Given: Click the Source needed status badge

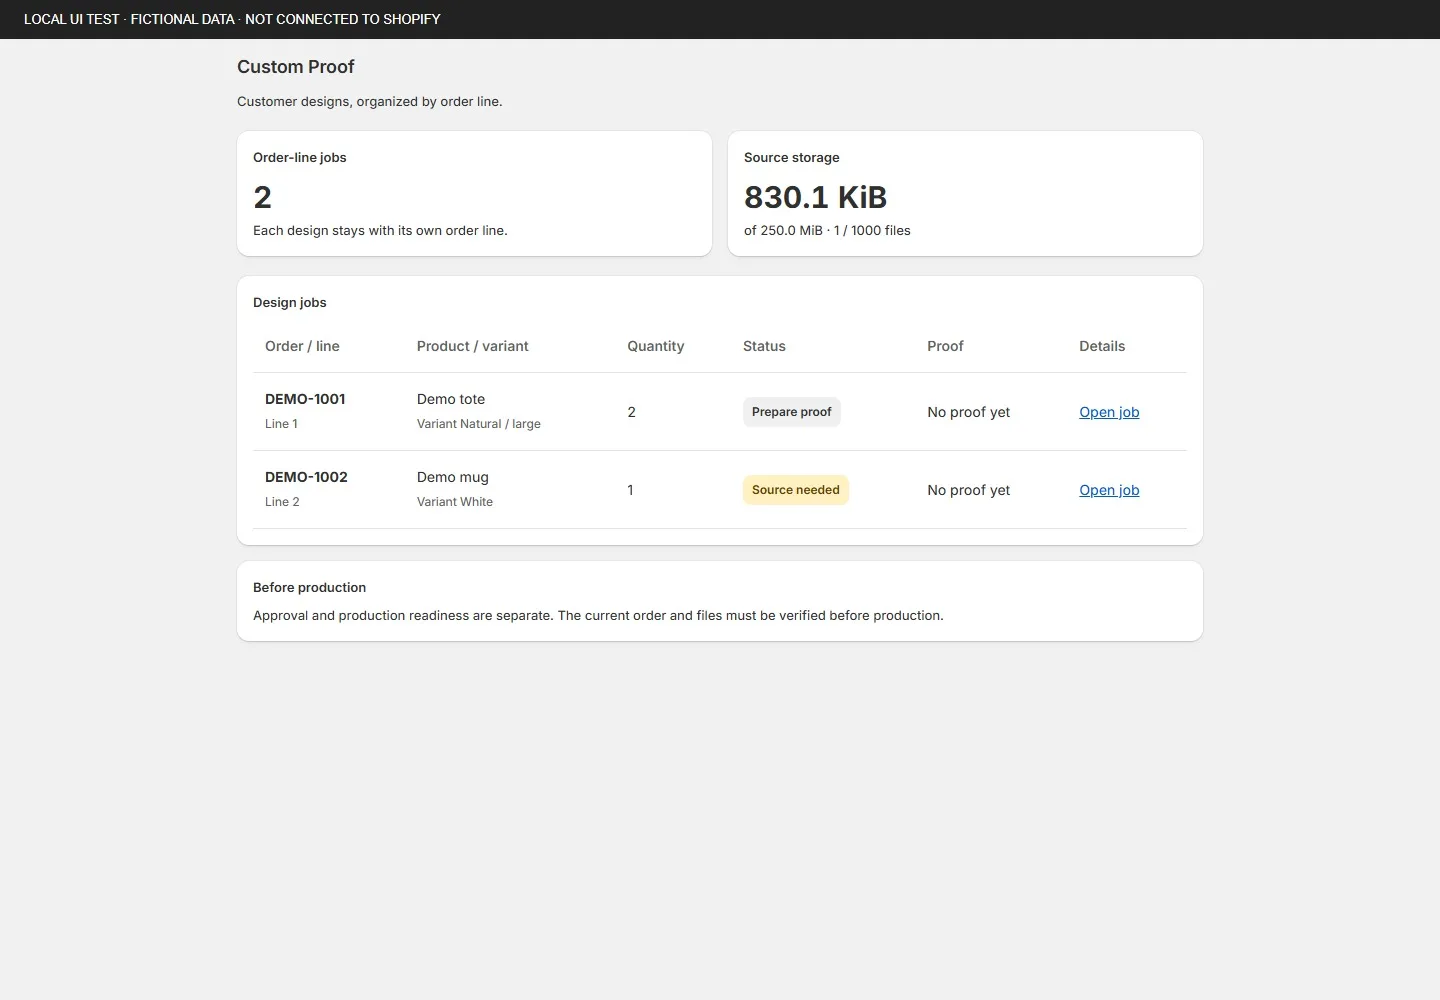Looking at the screenshot, I should pyautogui.click(x=795, y=490).
